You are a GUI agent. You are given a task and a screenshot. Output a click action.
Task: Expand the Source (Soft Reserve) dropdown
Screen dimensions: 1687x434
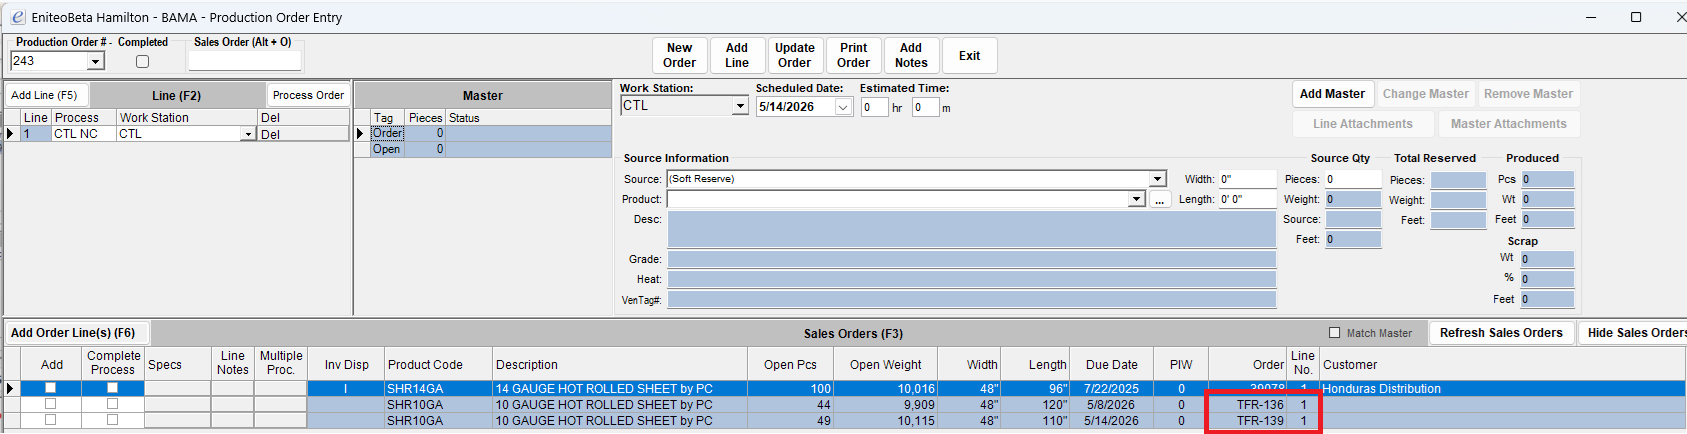1157,179
